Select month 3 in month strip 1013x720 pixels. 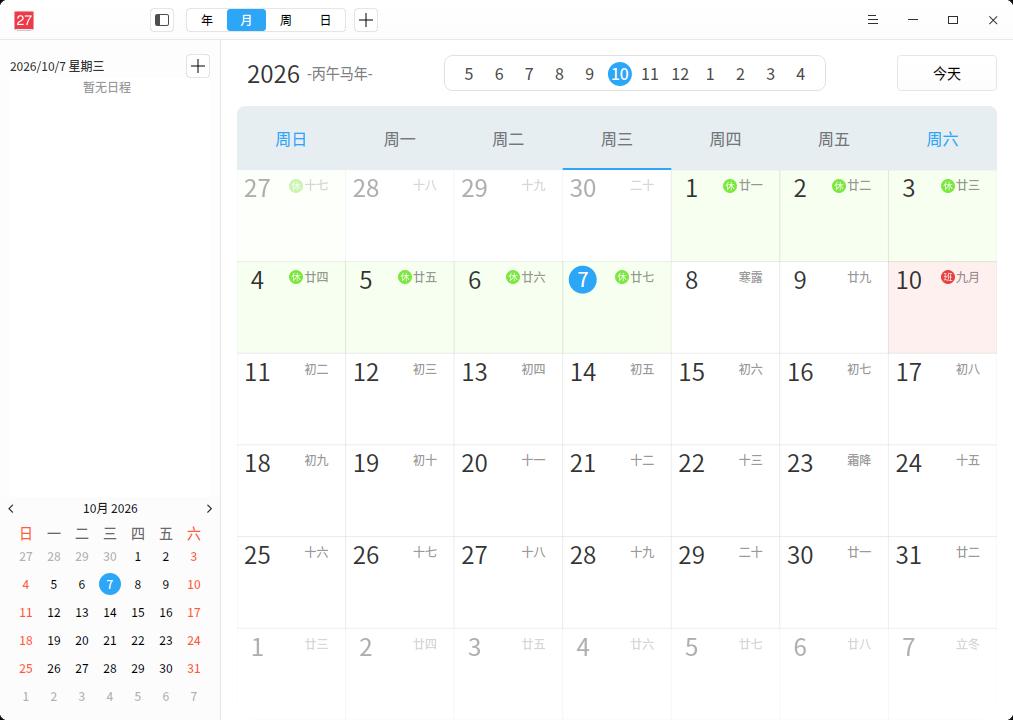770,74
